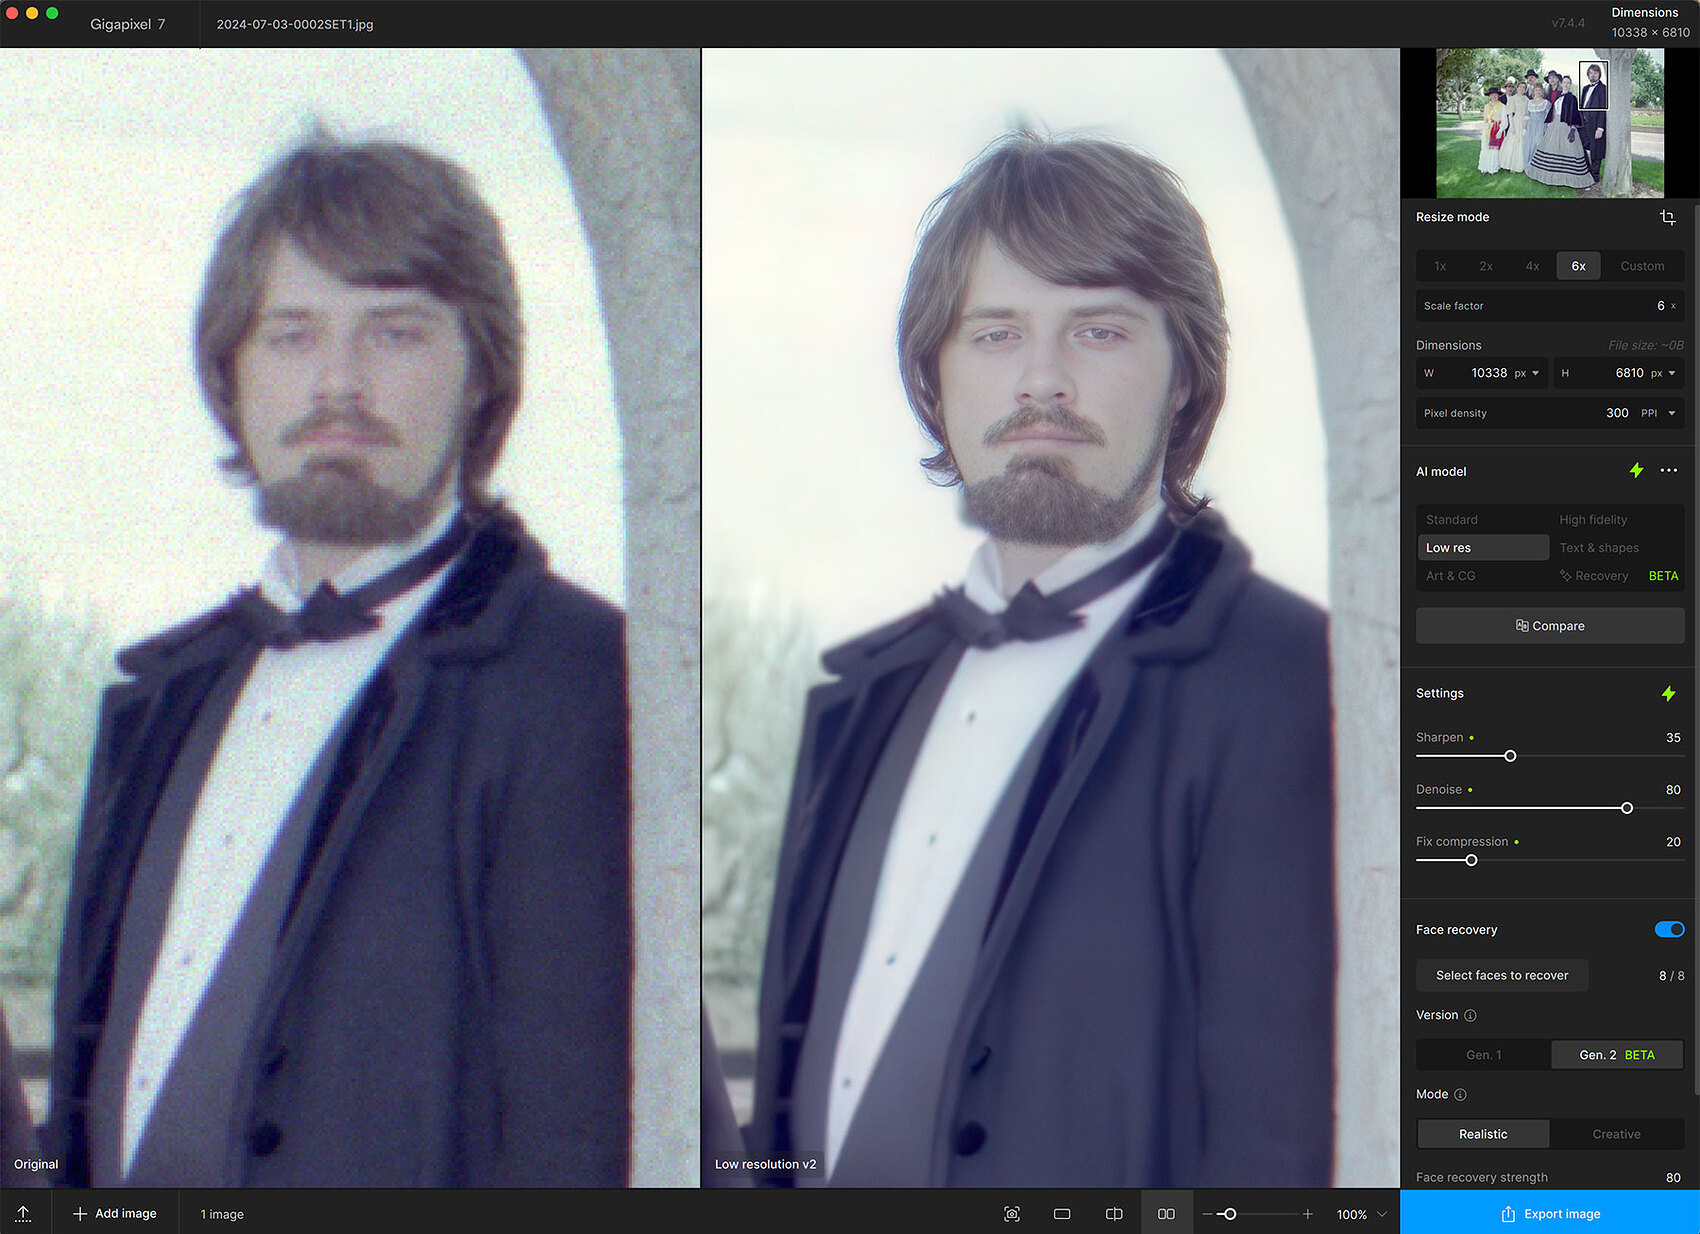Click the lightning auto-pilot icon beside Settings

point(1669,693)
